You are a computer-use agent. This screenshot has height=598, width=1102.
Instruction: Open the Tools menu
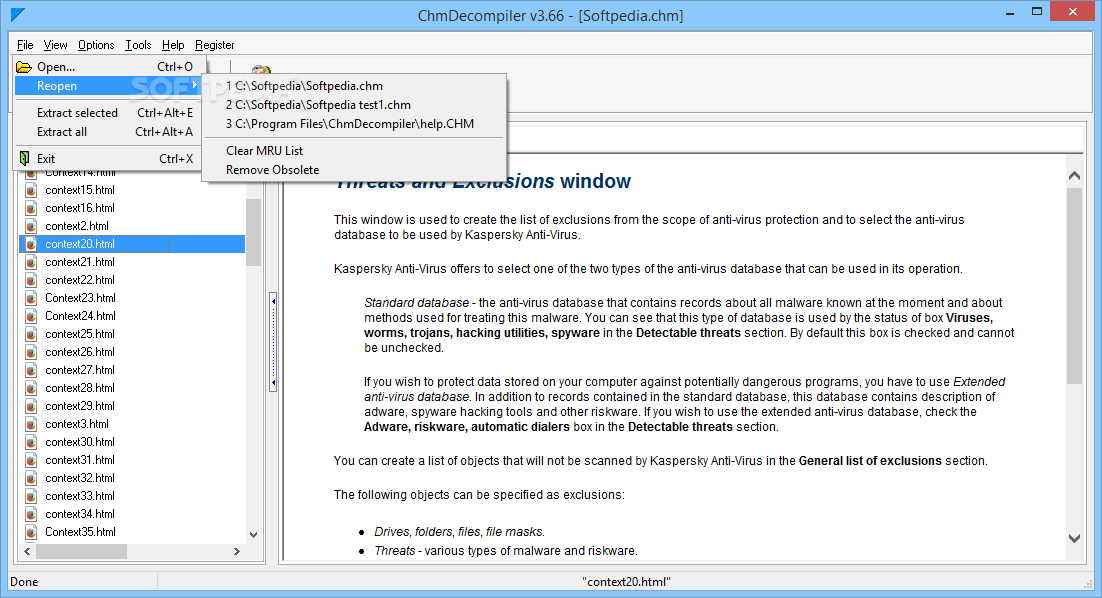coord(138,45)
